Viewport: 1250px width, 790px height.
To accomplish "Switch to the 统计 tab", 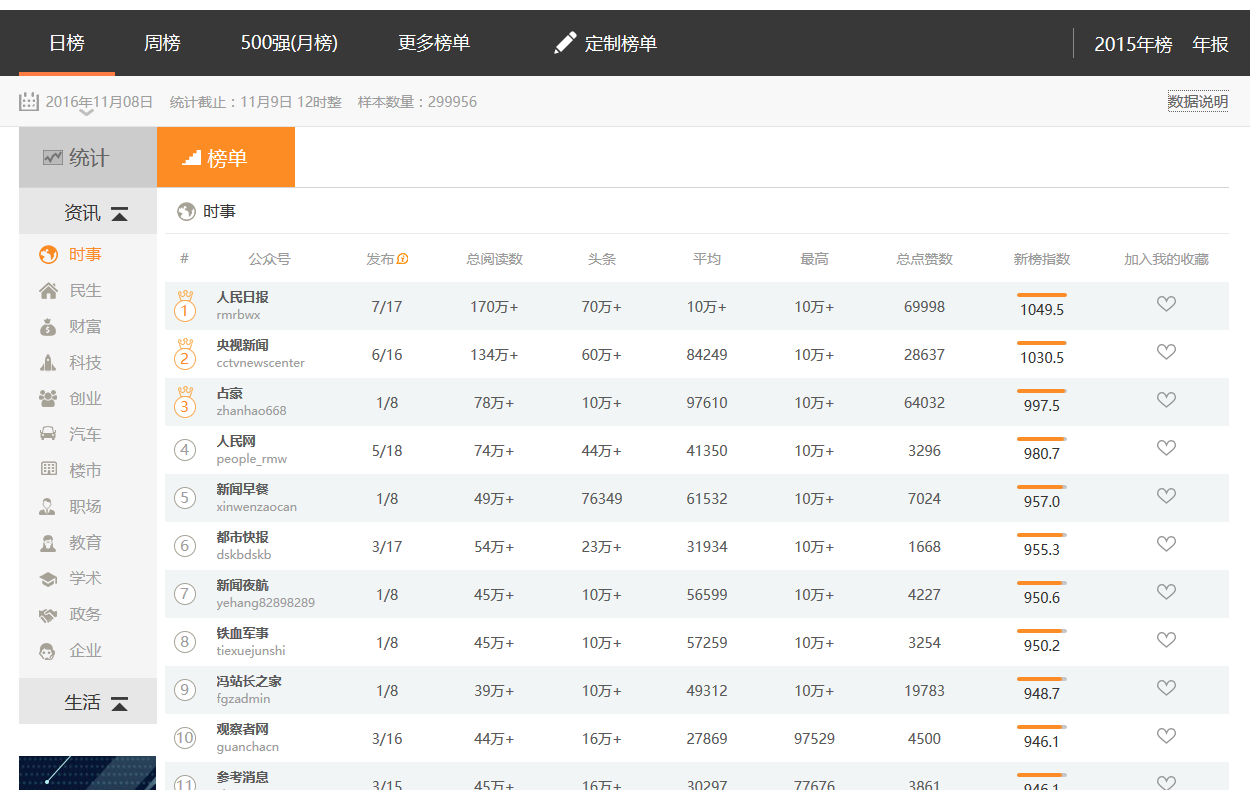I will 88,157.
